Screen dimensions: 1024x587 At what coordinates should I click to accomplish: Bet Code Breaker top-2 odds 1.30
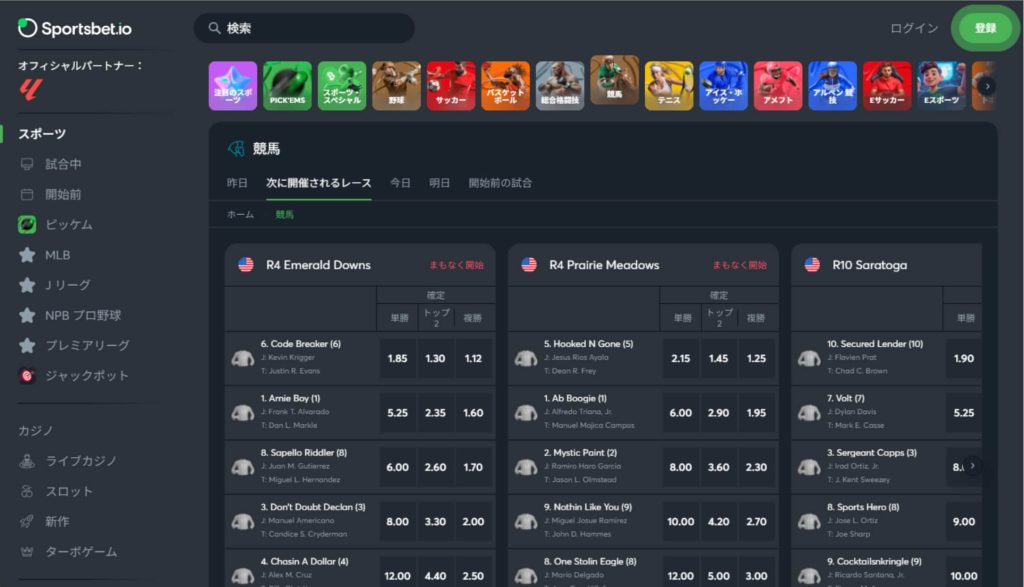435,358
